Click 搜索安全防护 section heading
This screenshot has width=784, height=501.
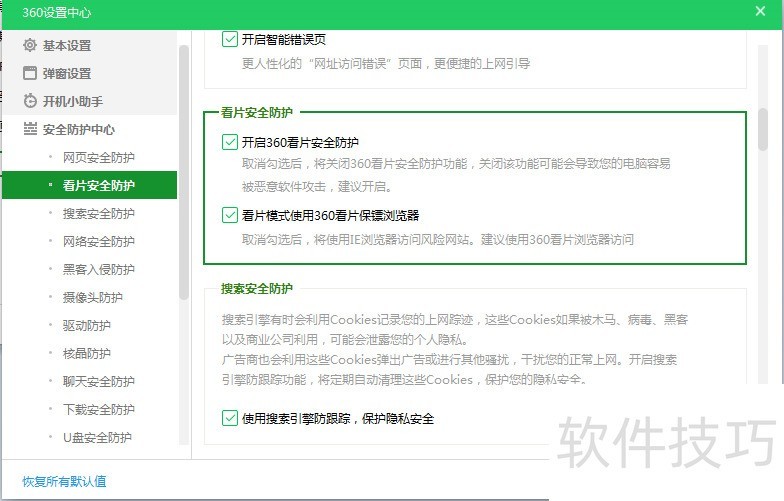pyautogui.click(x=257, y=288)
